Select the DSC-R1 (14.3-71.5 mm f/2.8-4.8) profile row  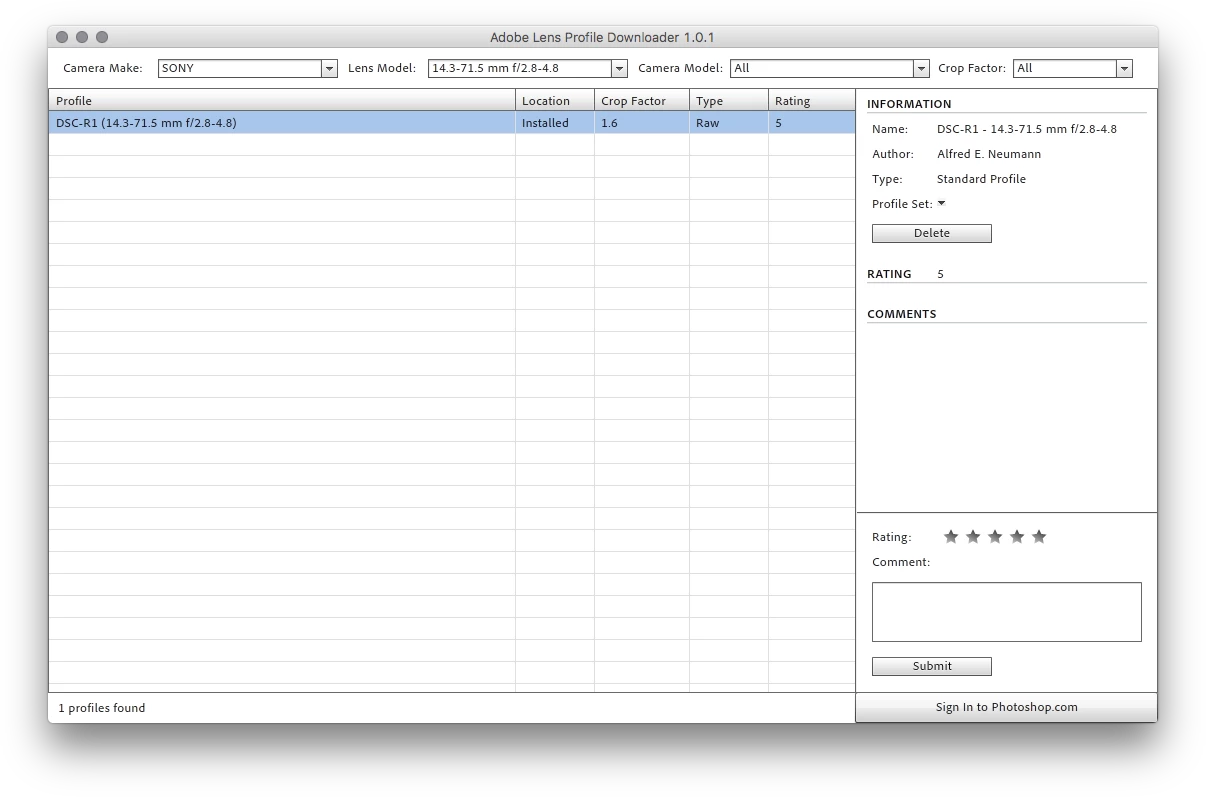(452, 123)
